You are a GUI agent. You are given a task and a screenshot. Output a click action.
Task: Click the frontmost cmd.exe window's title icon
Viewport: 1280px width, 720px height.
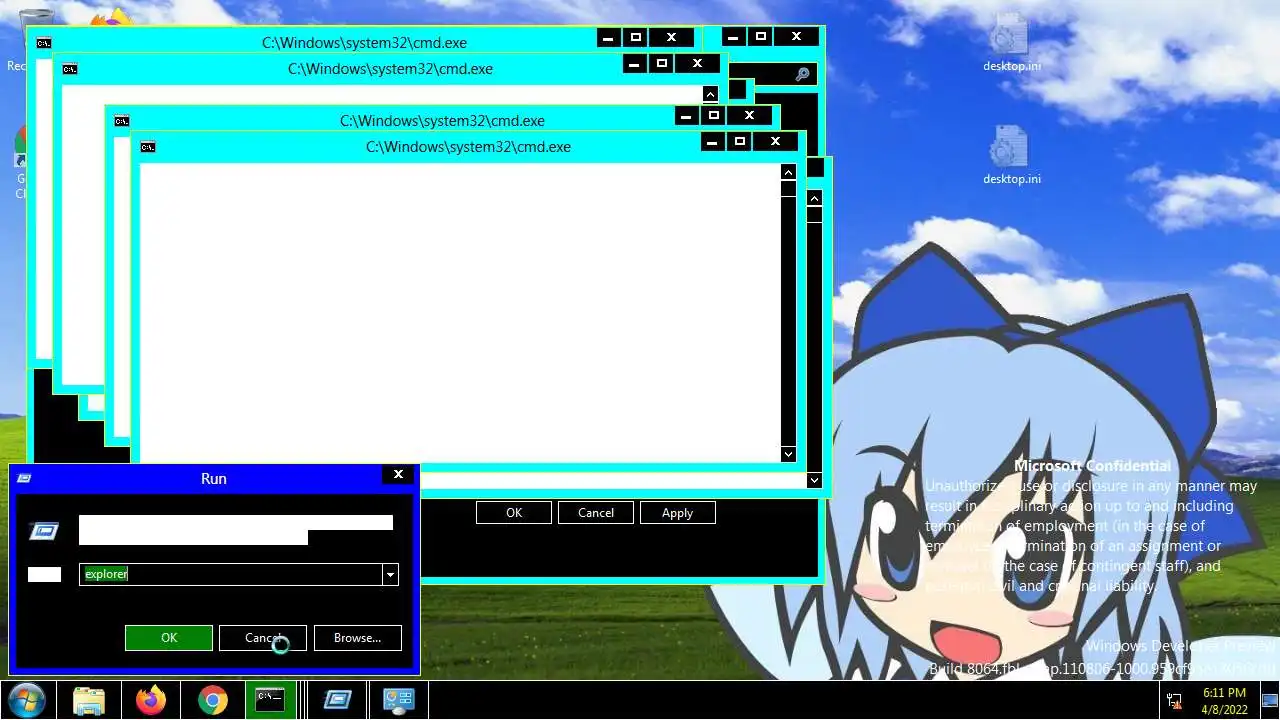148,147
